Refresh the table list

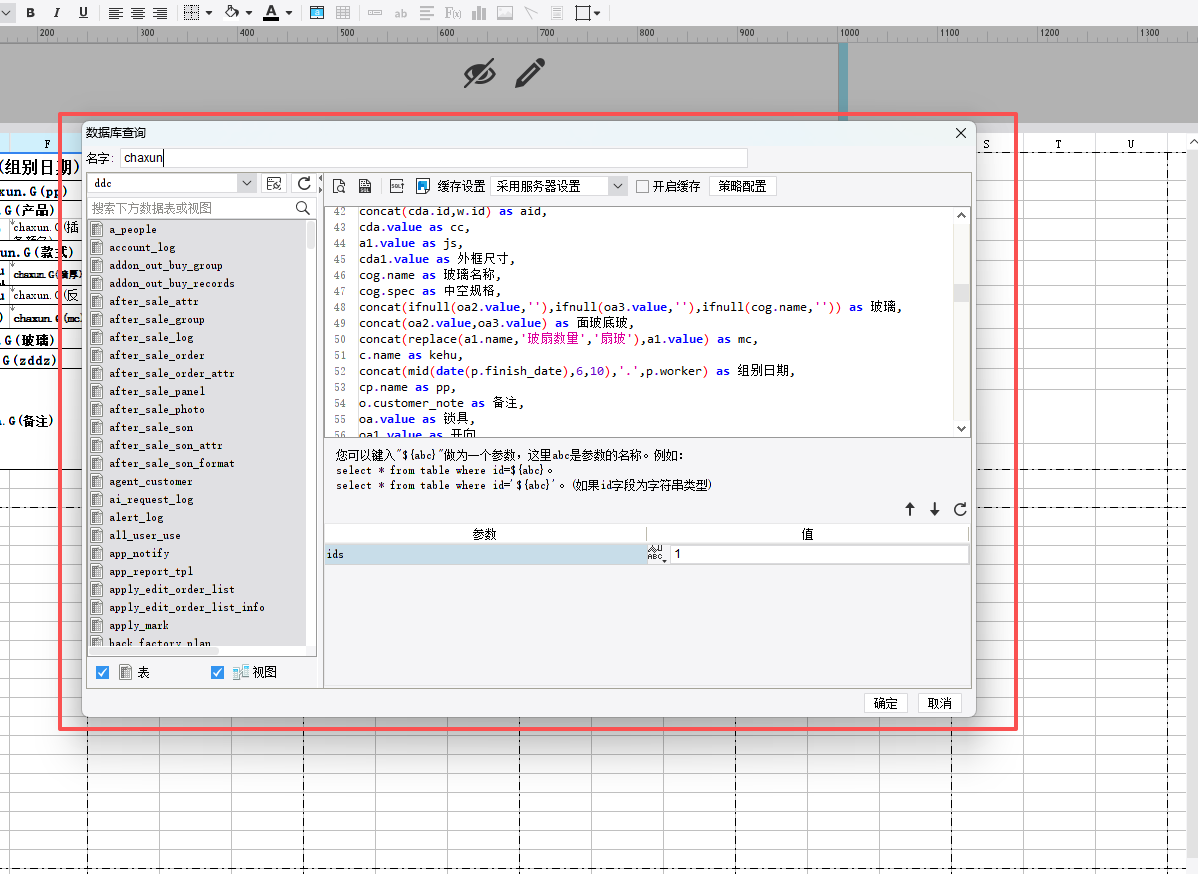304,183
